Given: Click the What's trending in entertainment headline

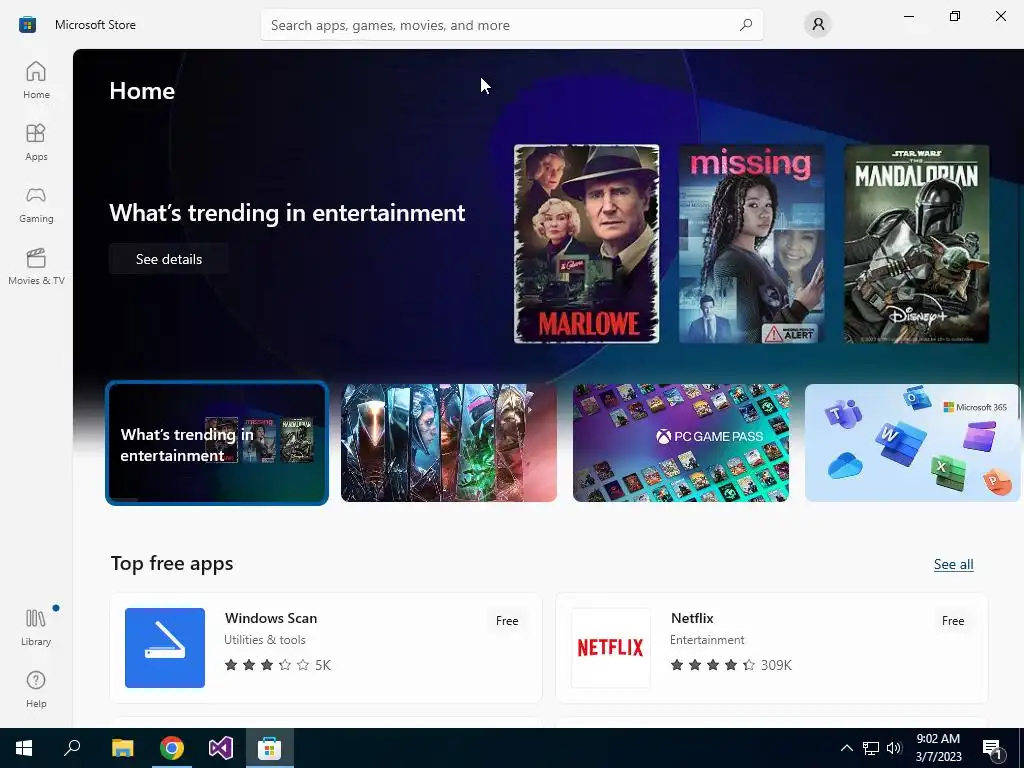Looking at the screenshot, I should pyautogui.click(x=287, y=213).
